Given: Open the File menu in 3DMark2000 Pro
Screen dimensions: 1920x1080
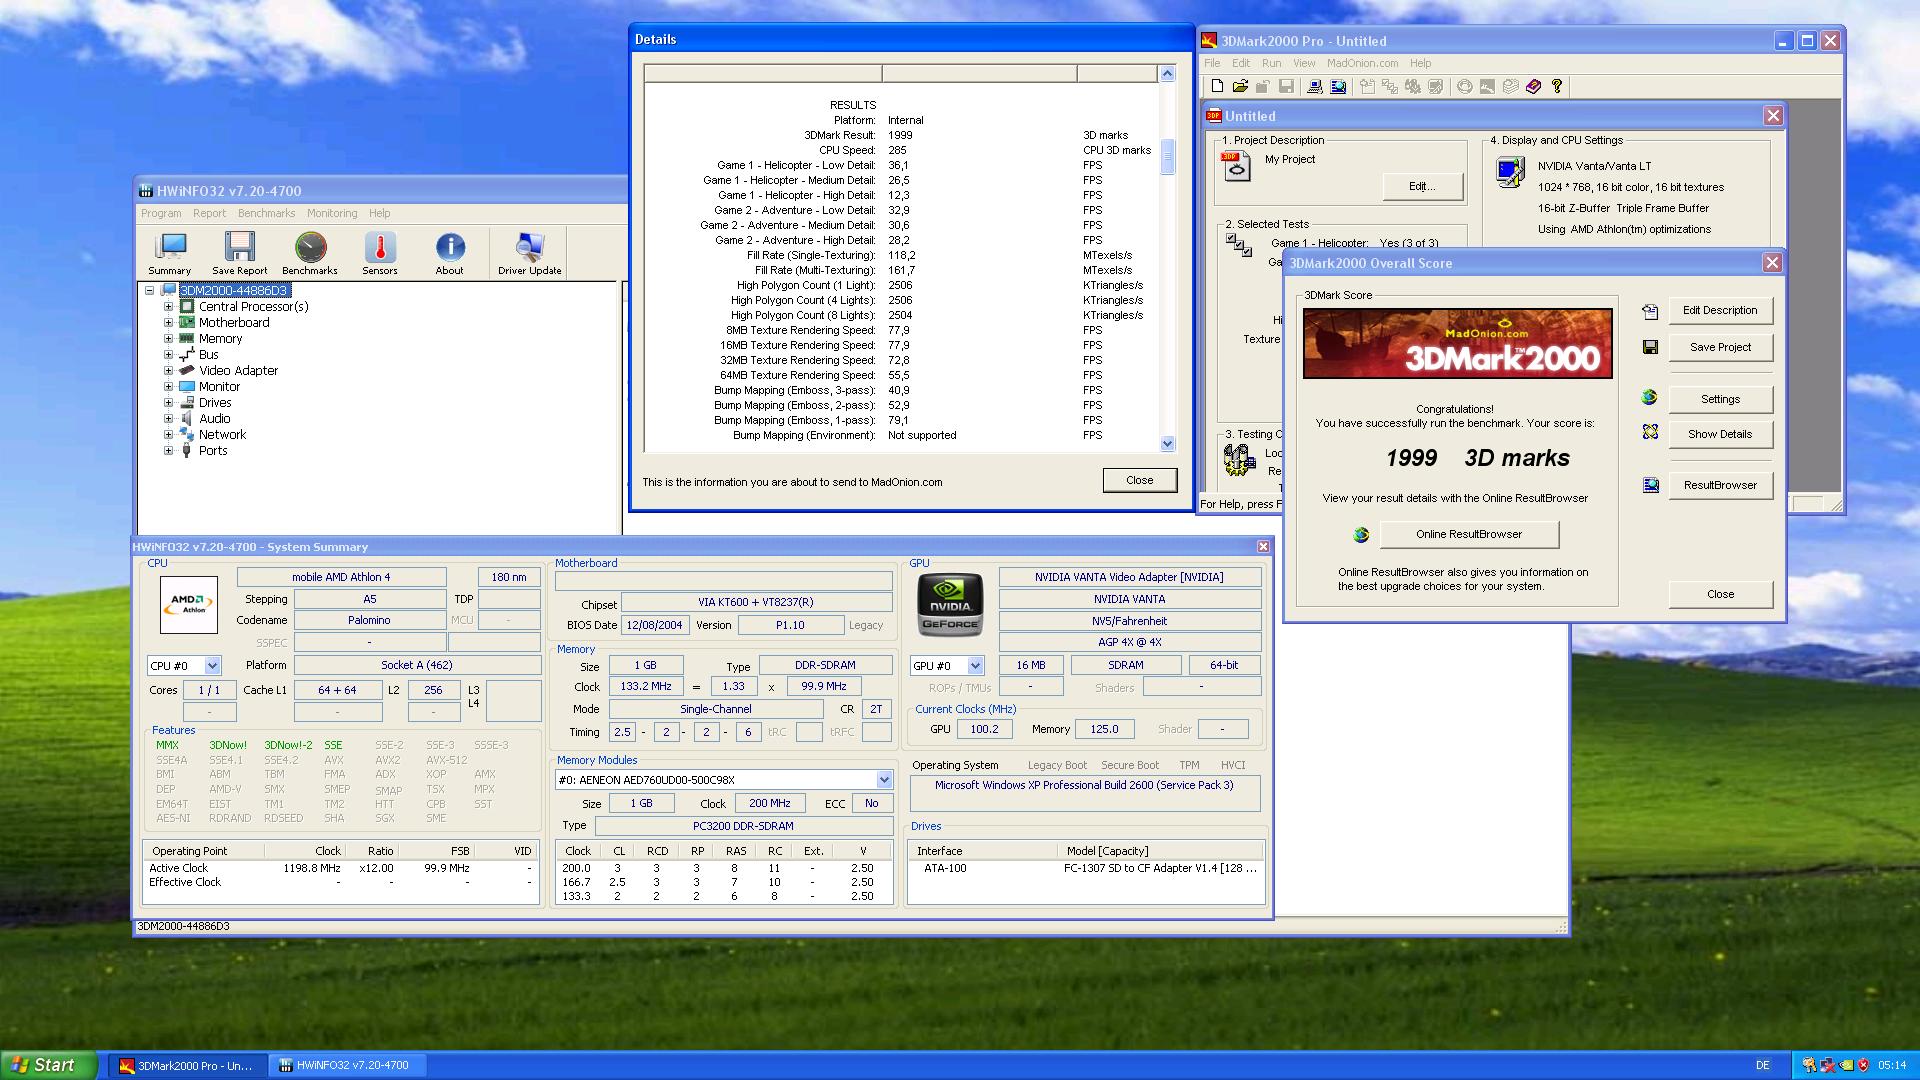Looking at the screenshot, I should click(1212, 63).
